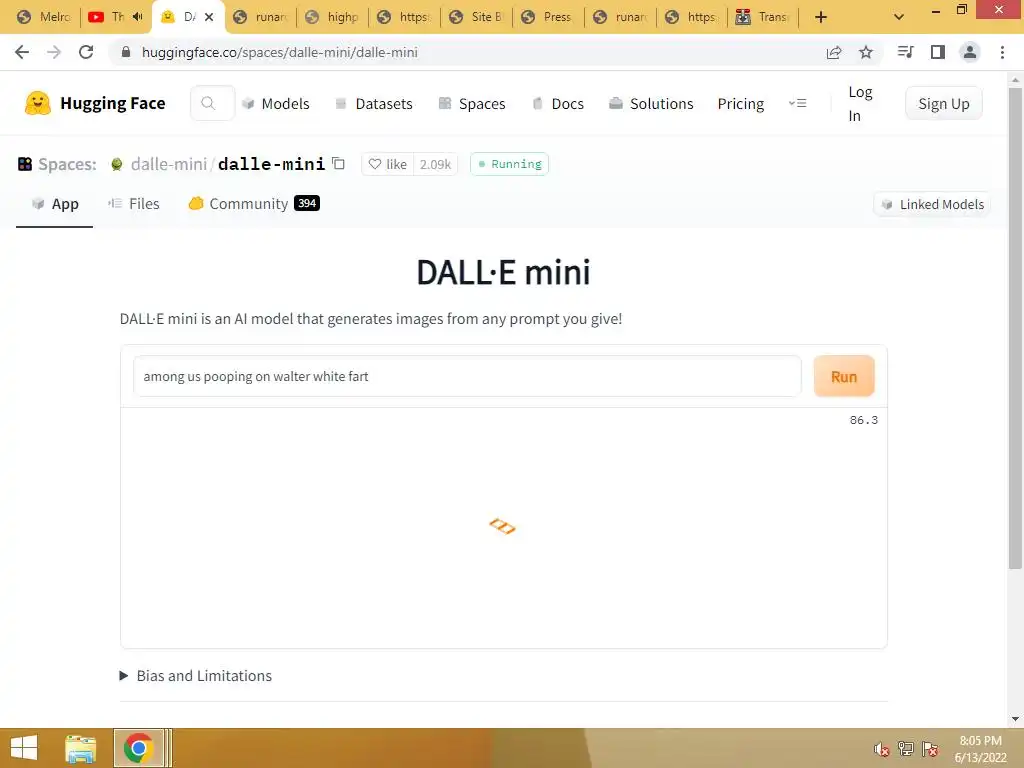This screenshot has height=768, width=1024.
Task: Open the network tray icon
Action: (906, 749)
